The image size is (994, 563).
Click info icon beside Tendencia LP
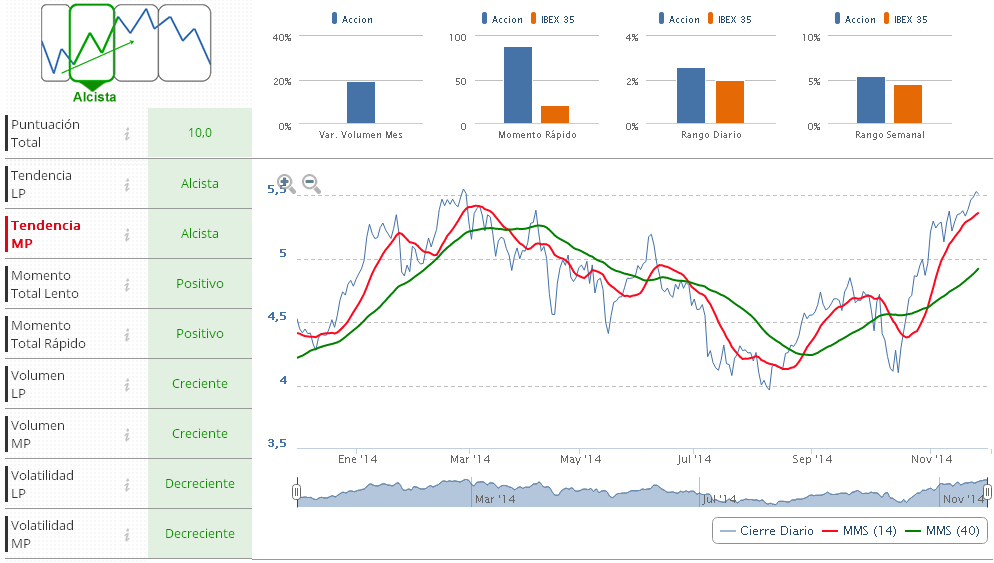(127, 184)
